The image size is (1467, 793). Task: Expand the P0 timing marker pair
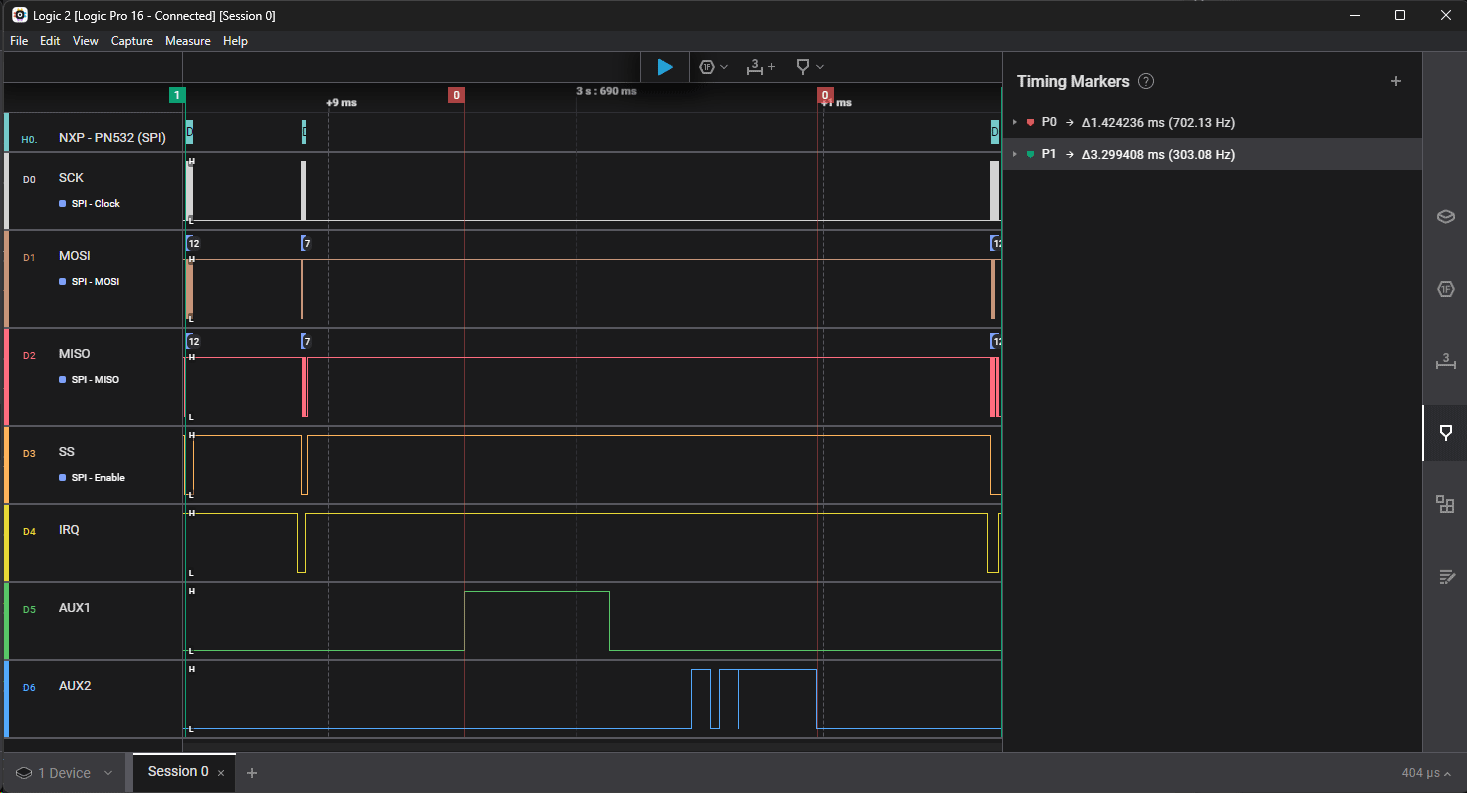click(x=1014, y=122)
